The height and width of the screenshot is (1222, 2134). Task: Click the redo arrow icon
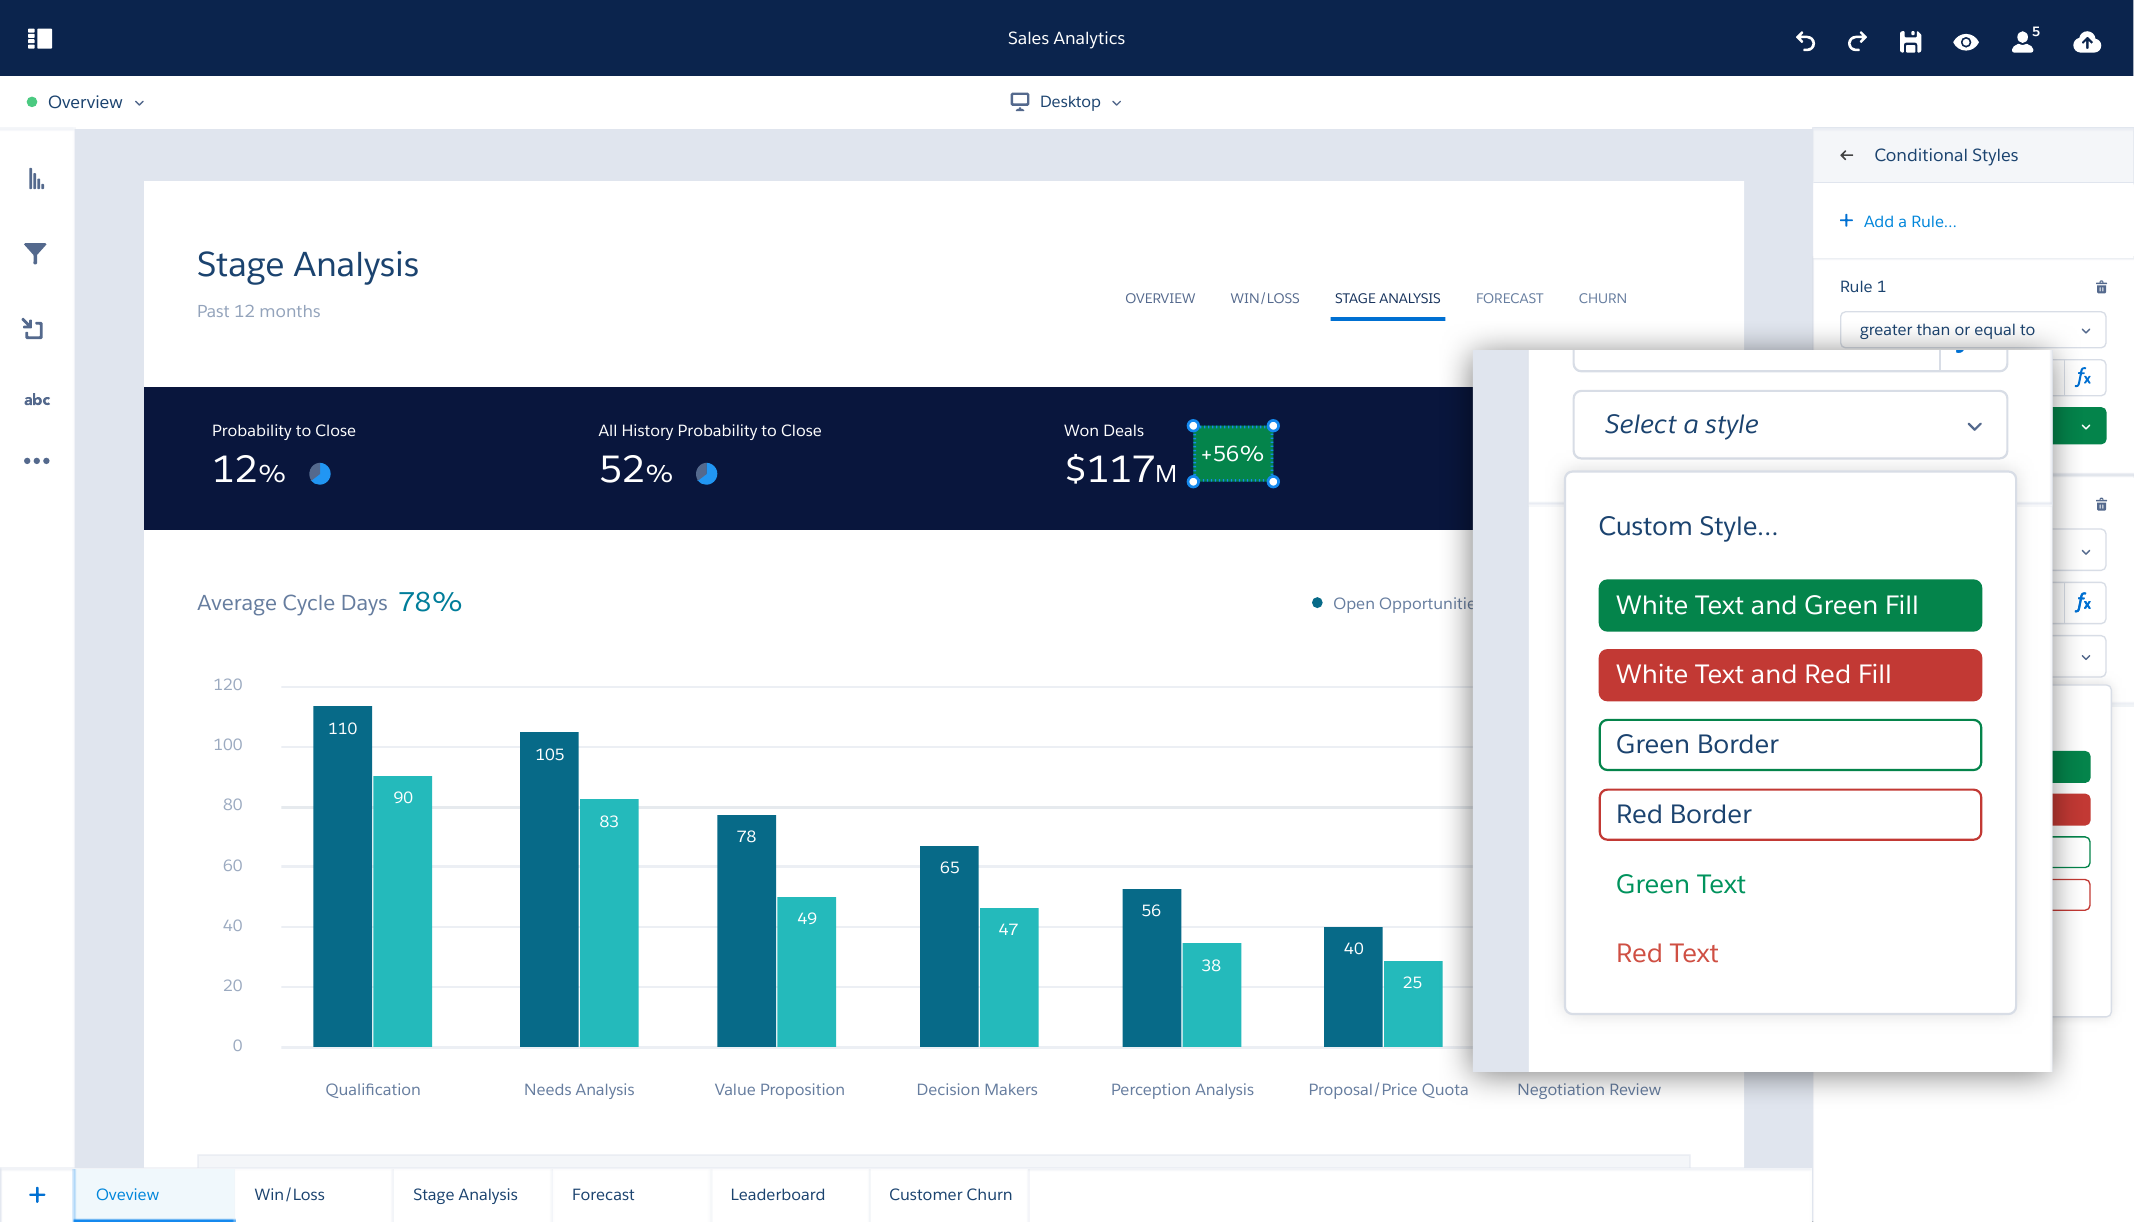1857,41
